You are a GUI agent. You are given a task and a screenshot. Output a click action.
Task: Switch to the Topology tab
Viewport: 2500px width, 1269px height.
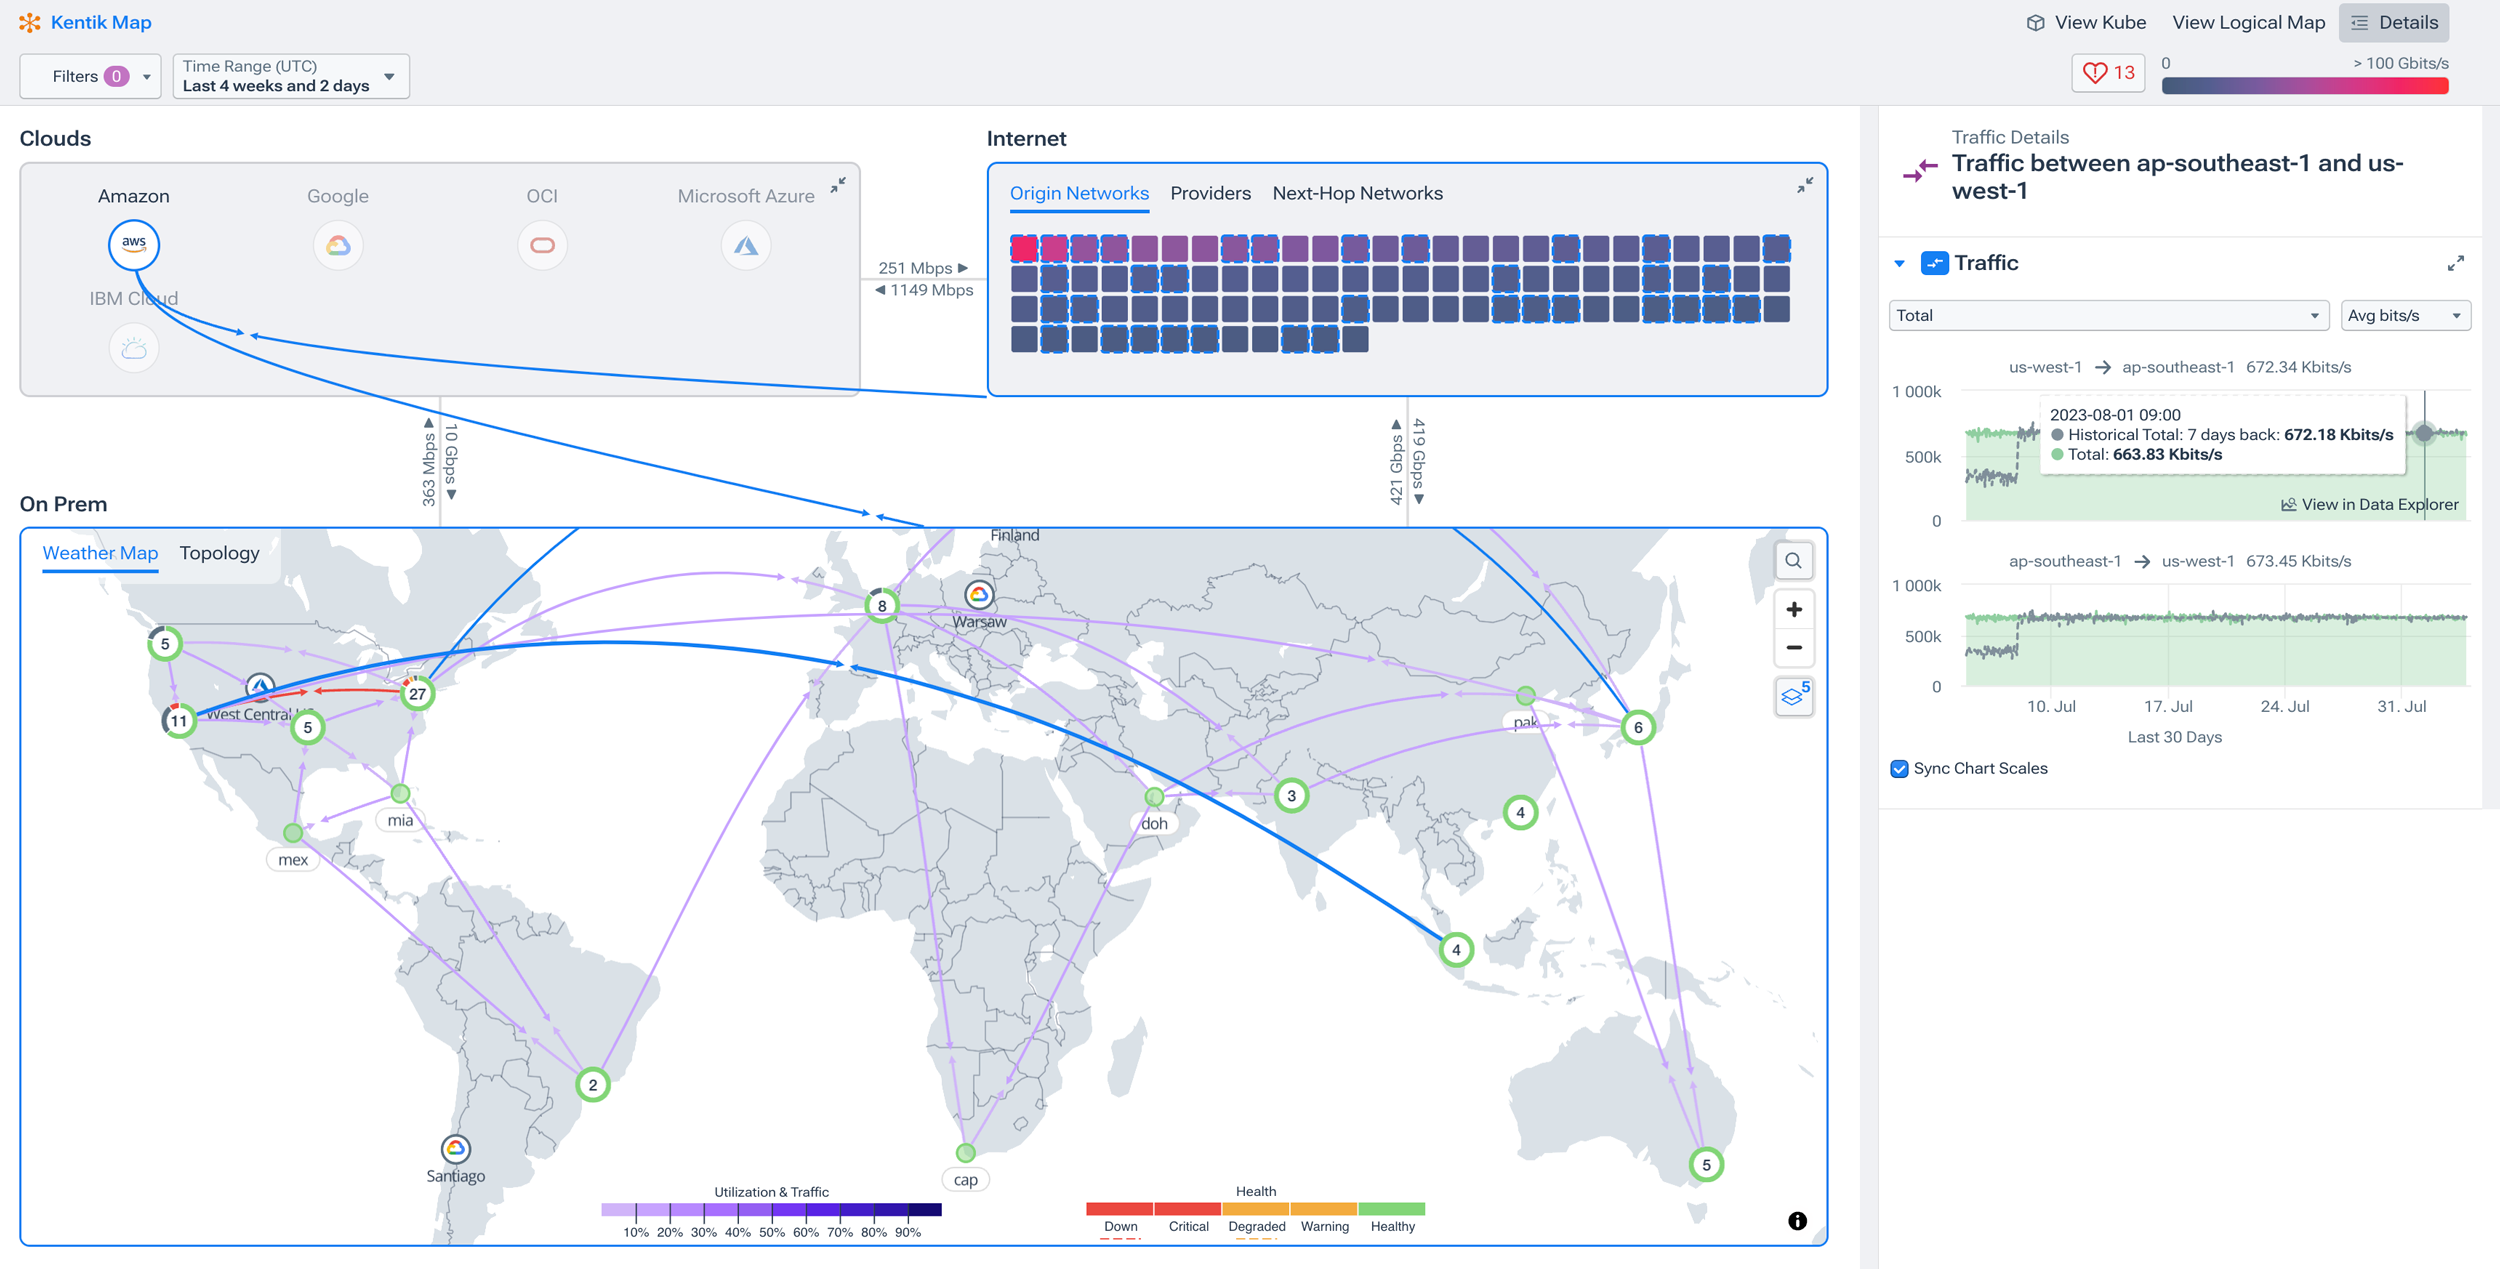pyautogui.click(x=219, y=553)
